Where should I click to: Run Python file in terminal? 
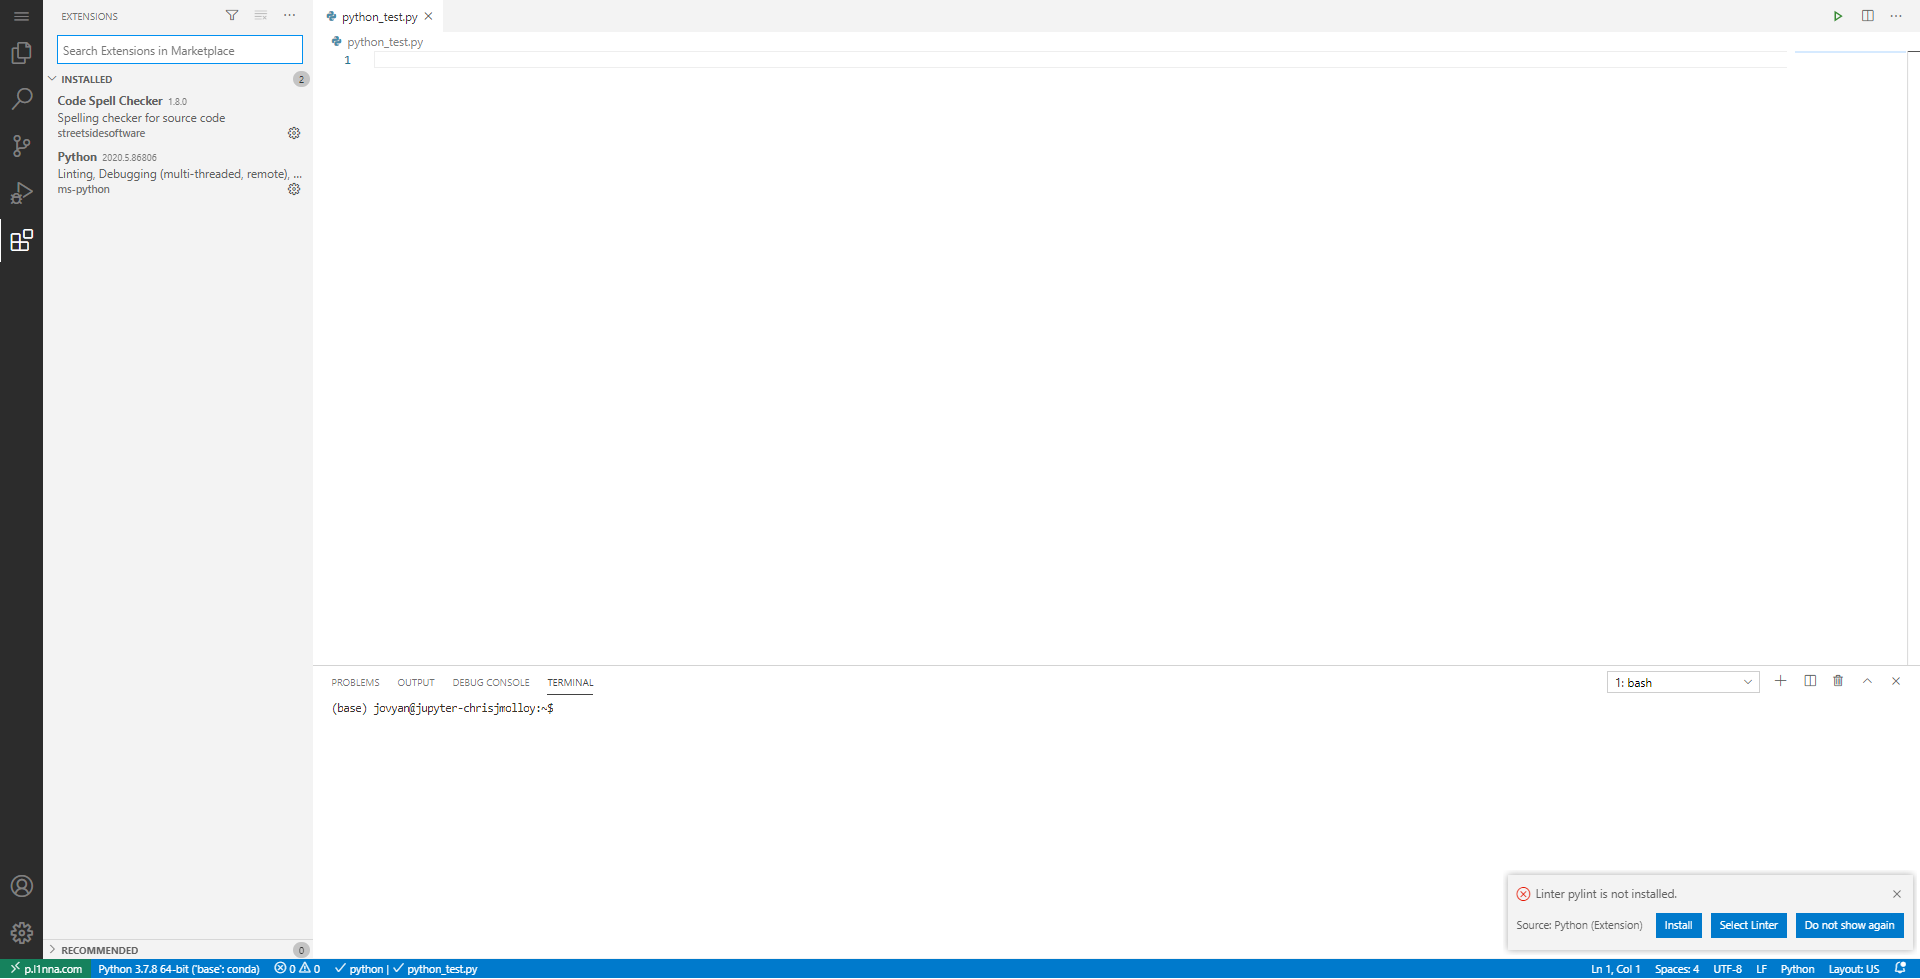click(x=1838, y=16)
